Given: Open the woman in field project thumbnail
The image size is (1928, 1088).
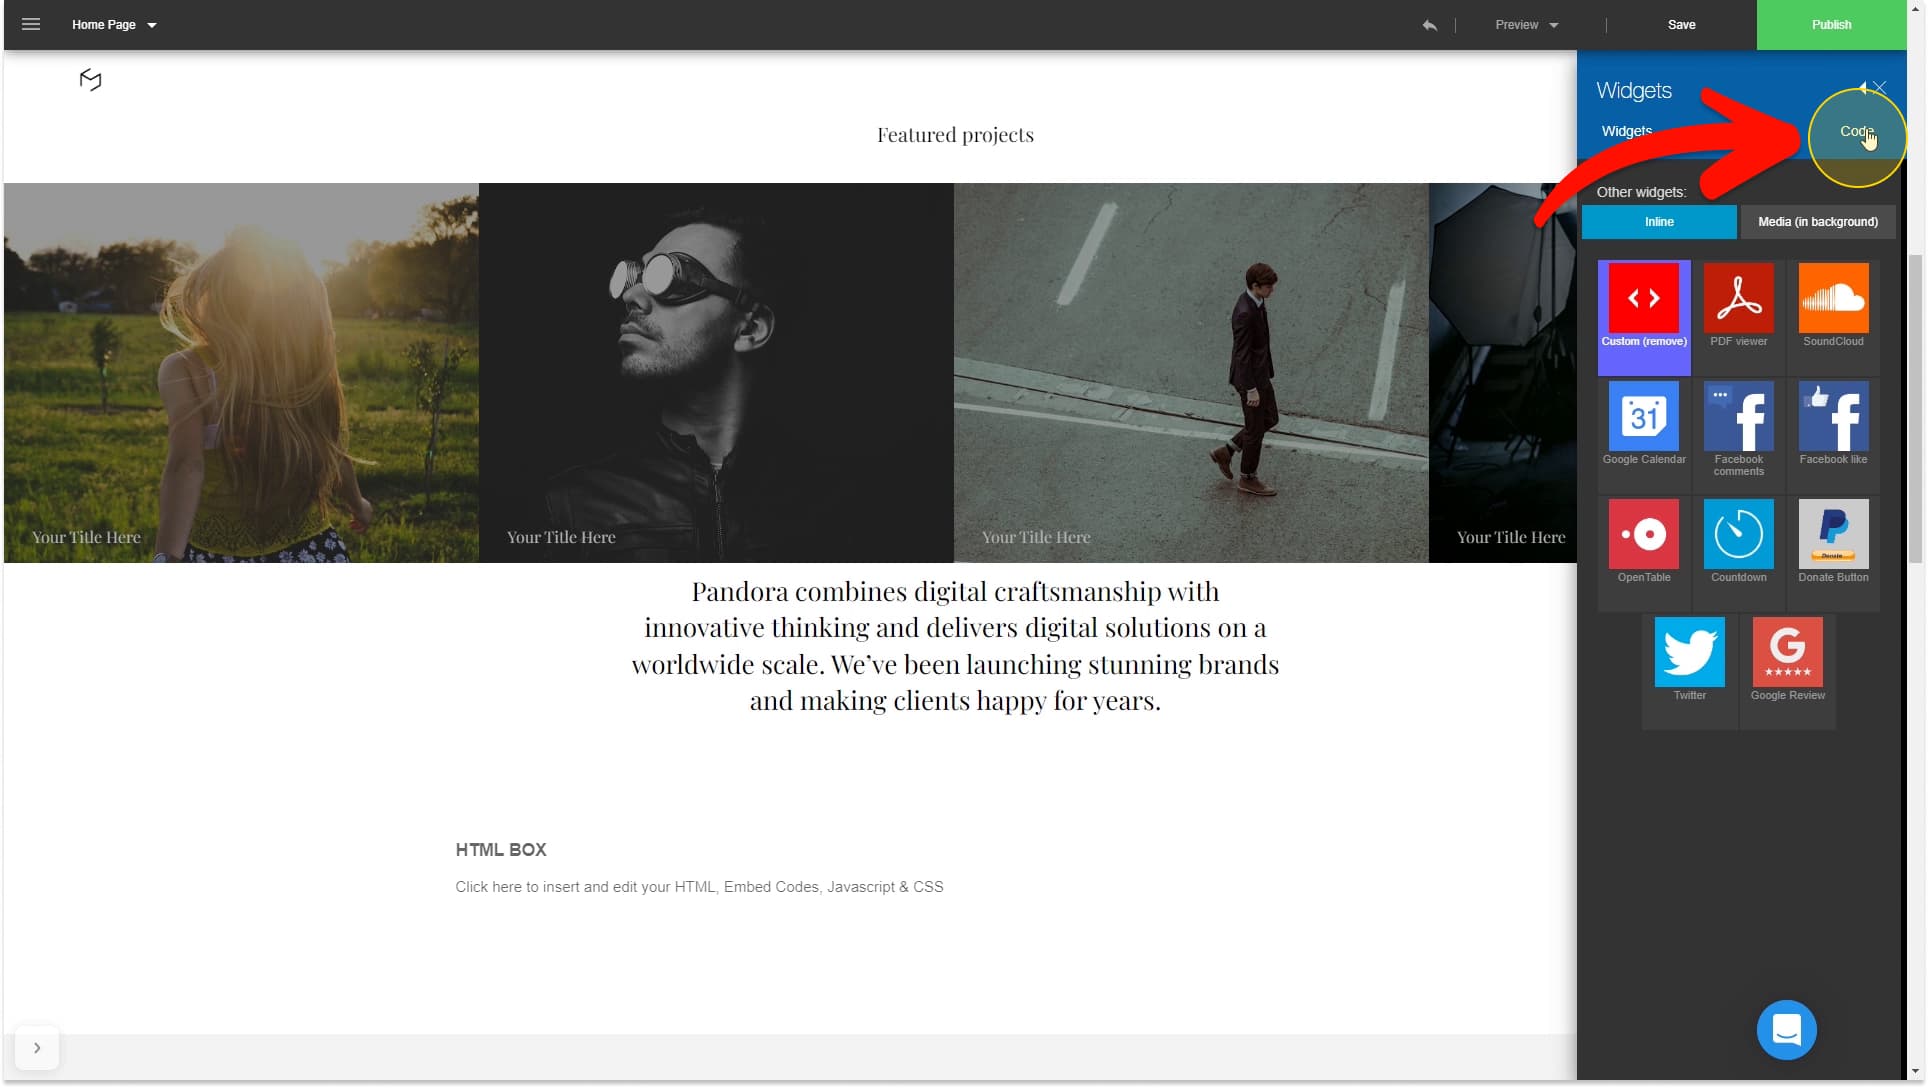Looking at the screenshot, I should click(241, 372).
